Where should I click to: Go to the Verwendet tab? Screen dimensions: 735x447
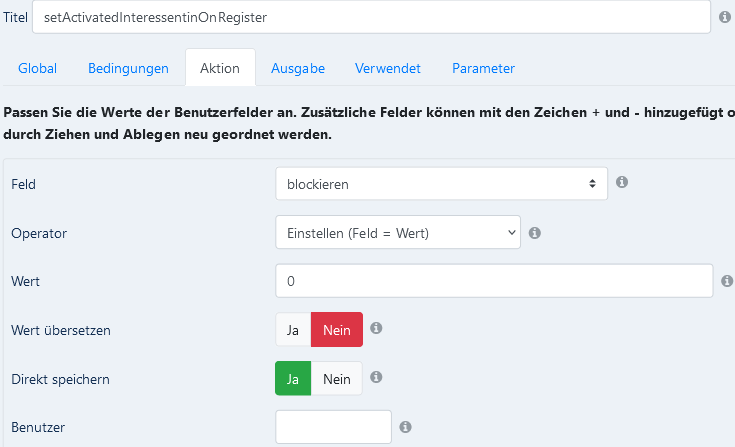[x=388, y=68]
